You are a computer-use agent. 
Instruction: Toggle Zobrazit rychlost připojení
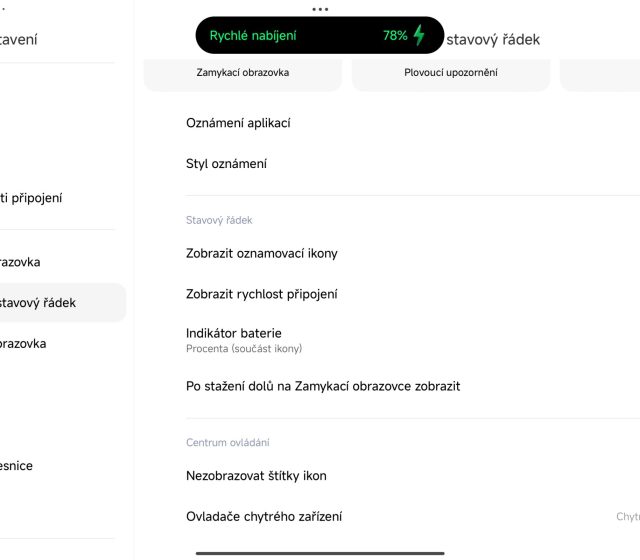pyautogui.click(x=262, y=295)
